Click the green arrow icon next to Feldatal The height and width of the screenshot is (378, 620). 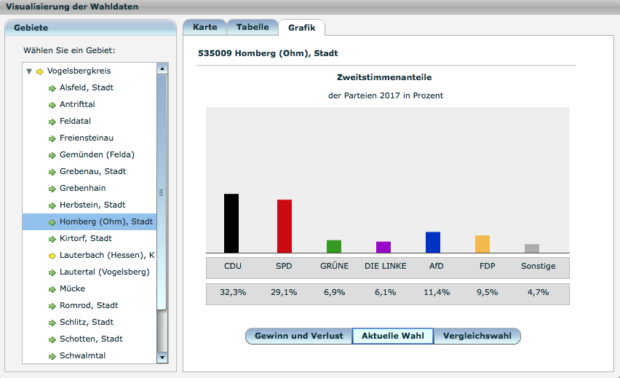tap(52, 122)
